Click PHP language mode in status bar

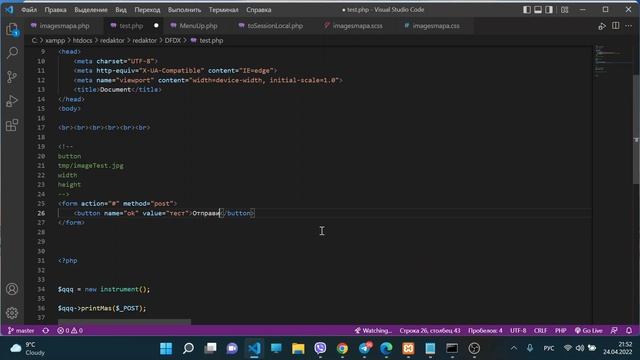point(560,331)
